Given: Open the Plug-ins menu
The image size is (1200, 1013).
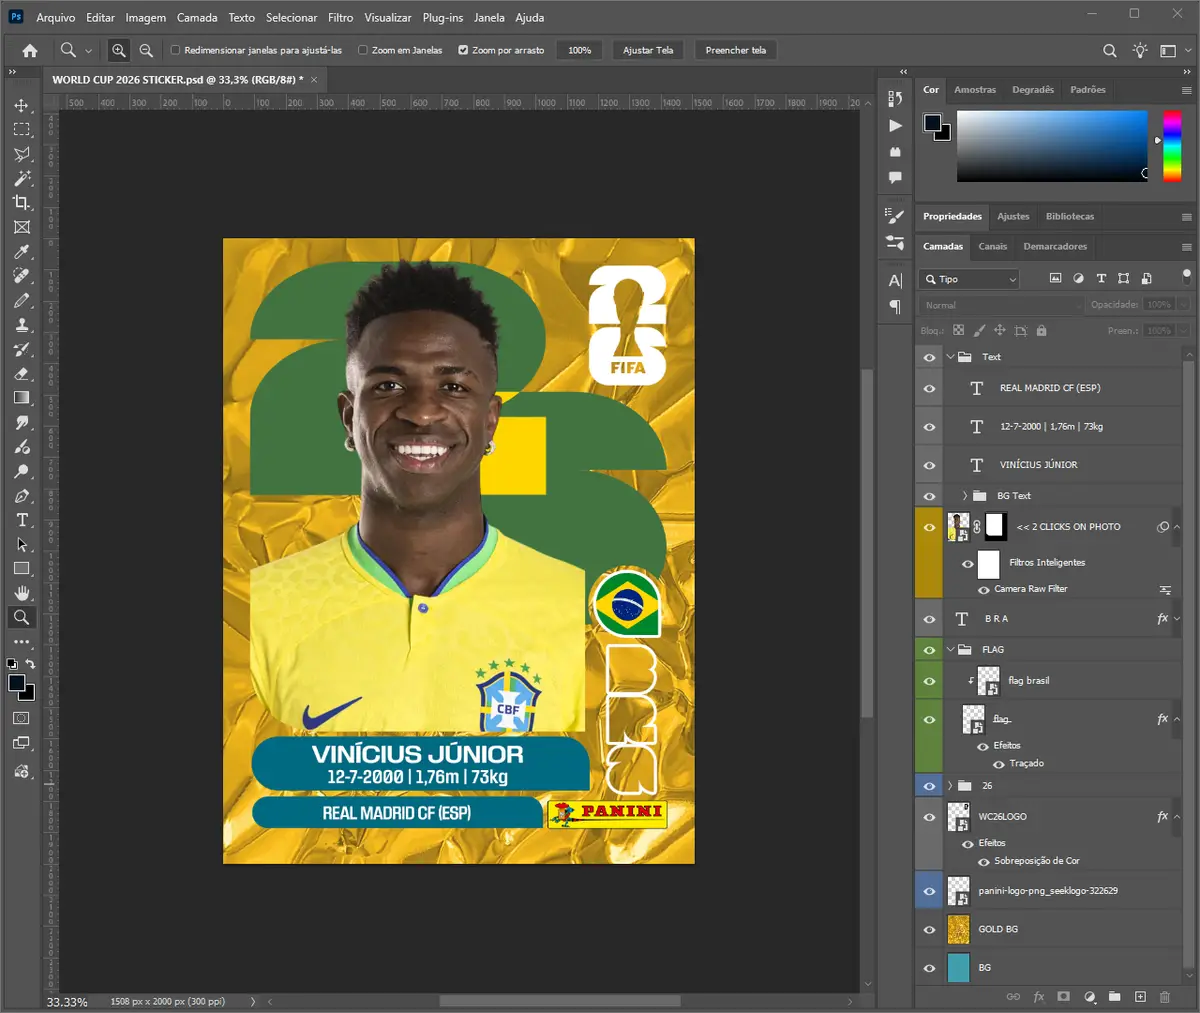Looking at the screenshot, I should [x=443, y=17].
